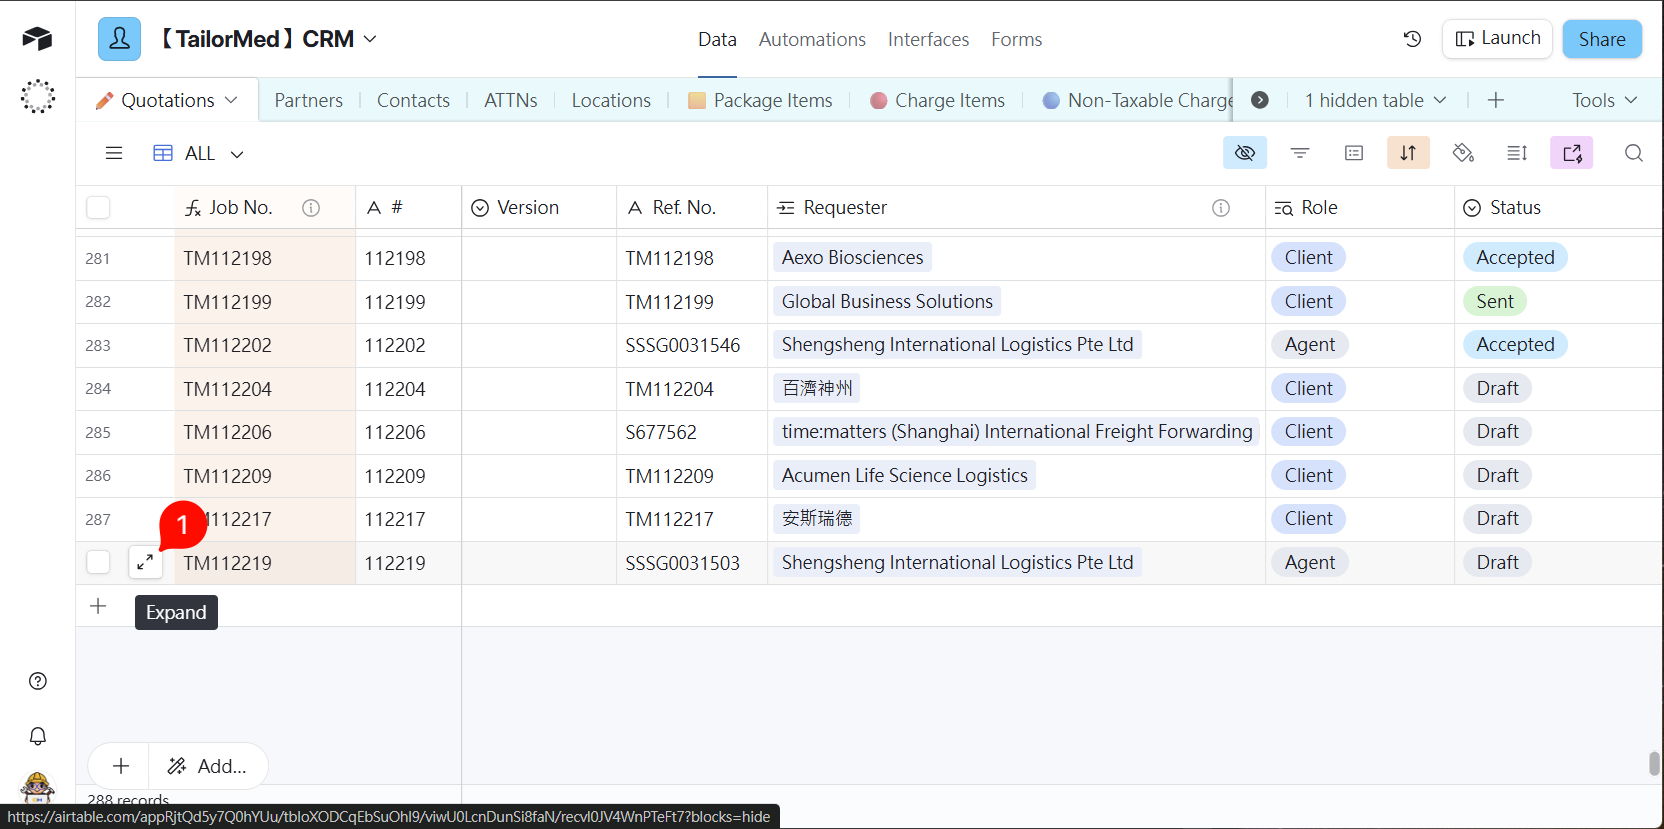Open the search magnifier icon
This screenshot has width=1664, height=829.
(x=1633, y=153)
